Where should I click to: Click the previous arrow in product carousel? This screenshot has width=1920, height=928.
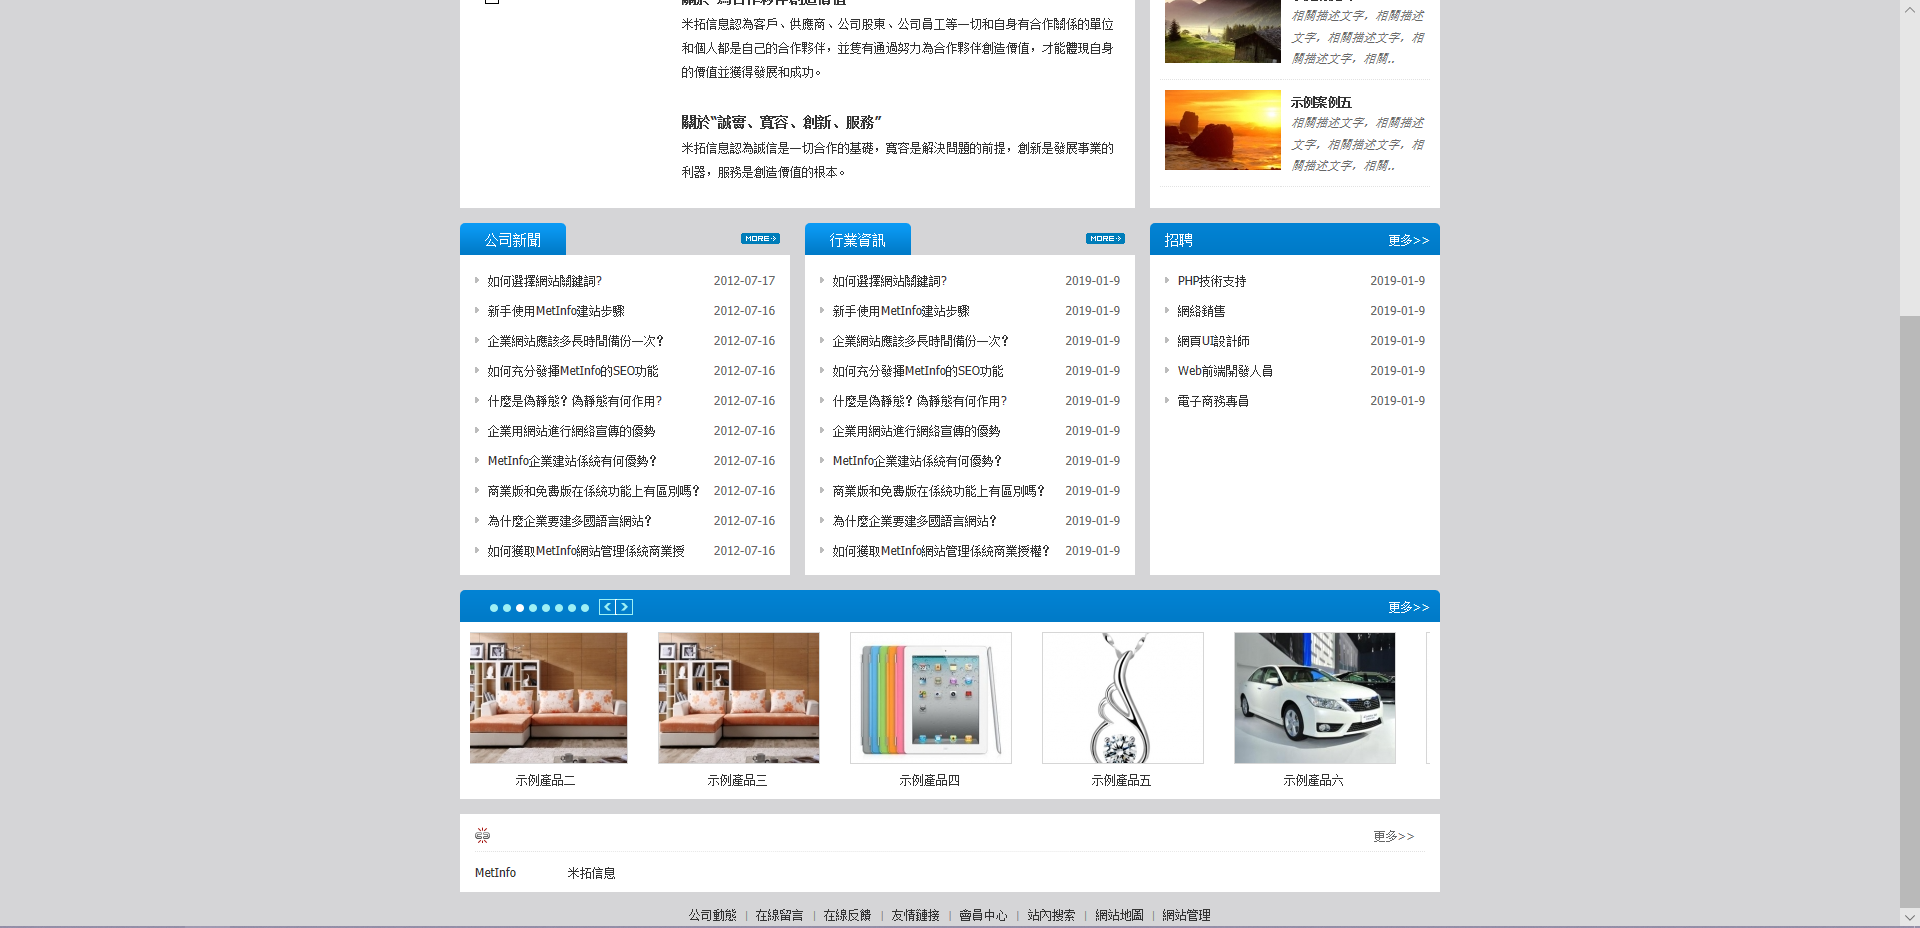pyautogui.click(x=607, y=607)
